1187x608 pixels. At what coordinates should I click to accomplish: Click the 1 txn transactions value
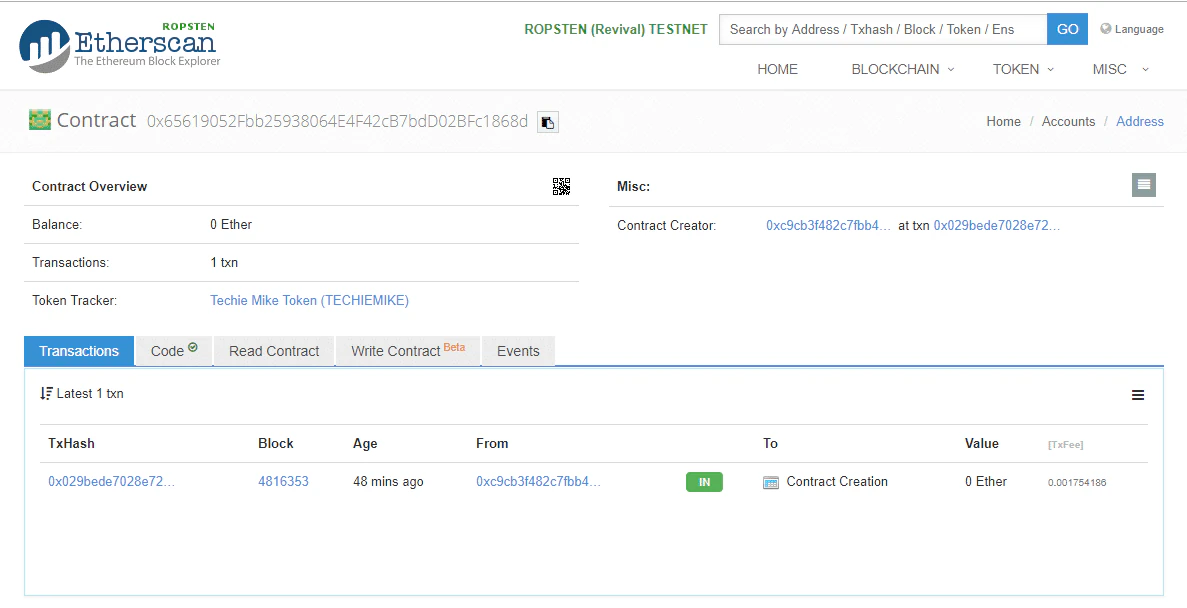pyautogui.click(x=224, y=263)
